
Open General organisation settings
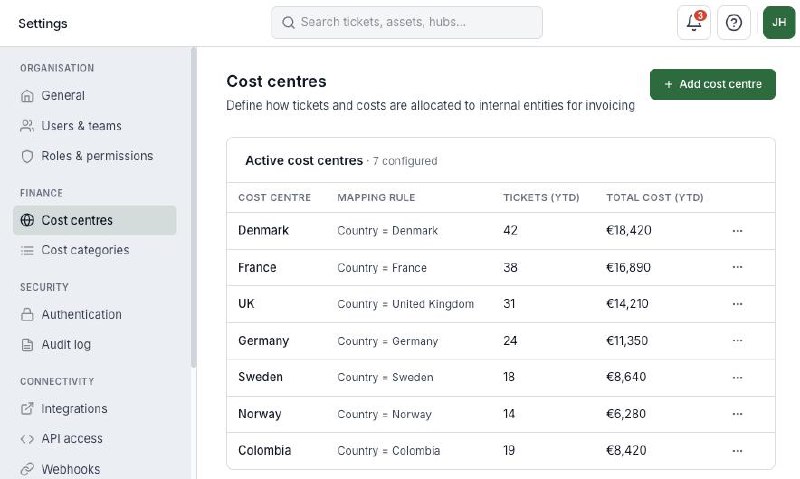tap(62, 96)
